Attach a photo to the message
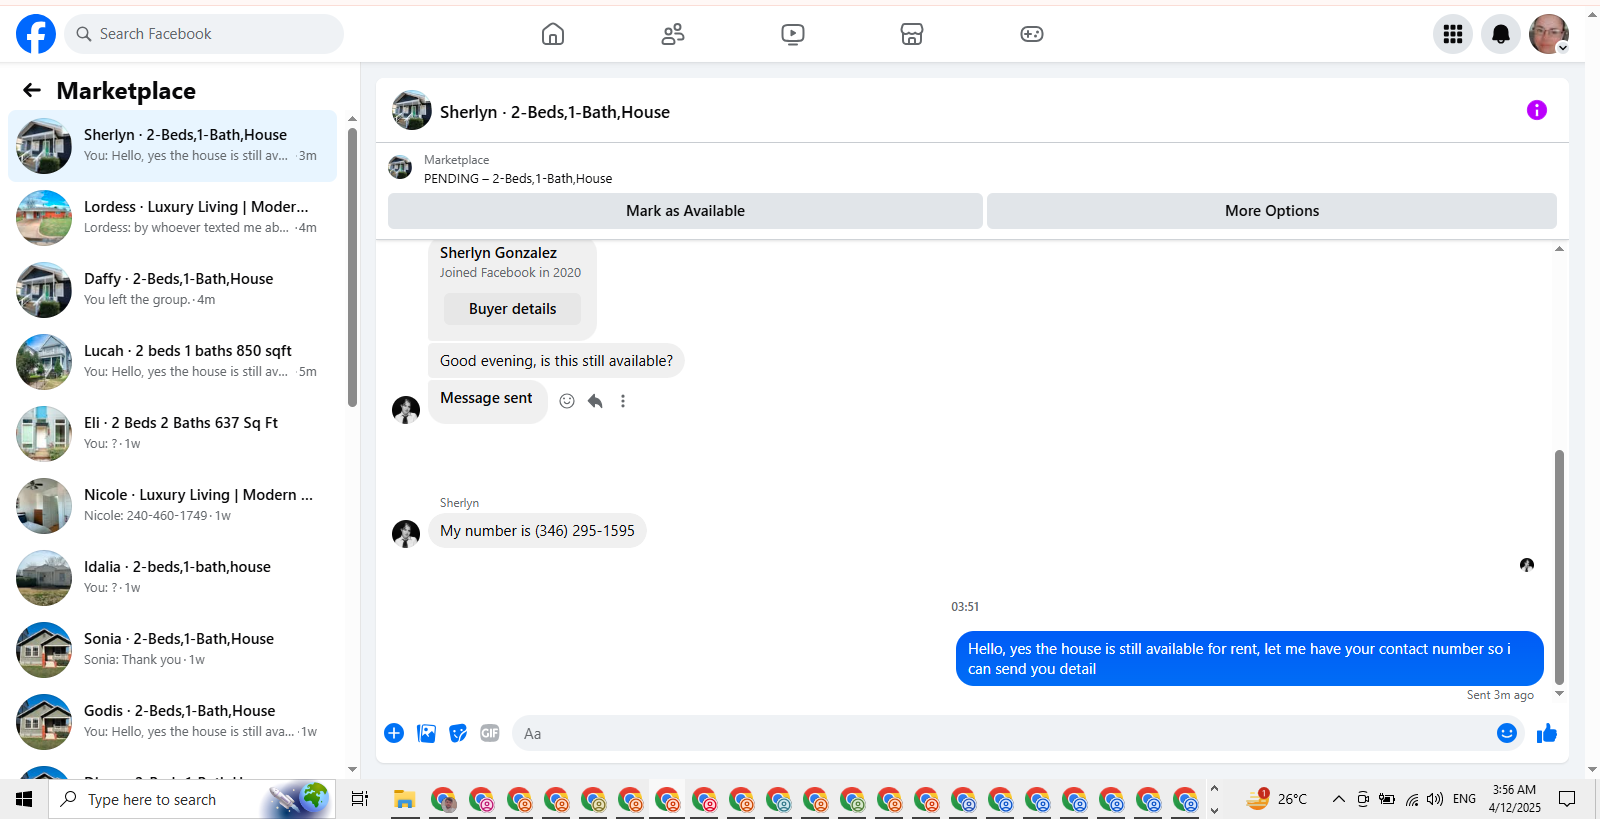The height and width of the screenshot is (819, 1600). [x=426, y=733]
